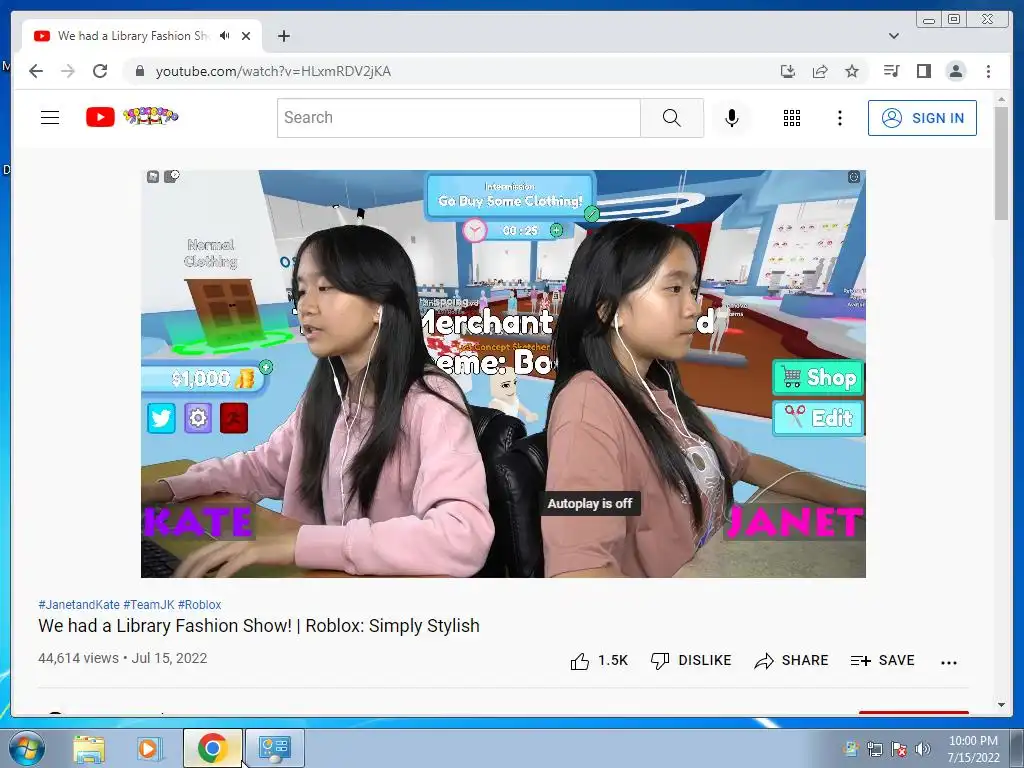Open the YouTube guide hamburger menu
The width and height of the screenshot is (1024, 768).
(50, 118)
